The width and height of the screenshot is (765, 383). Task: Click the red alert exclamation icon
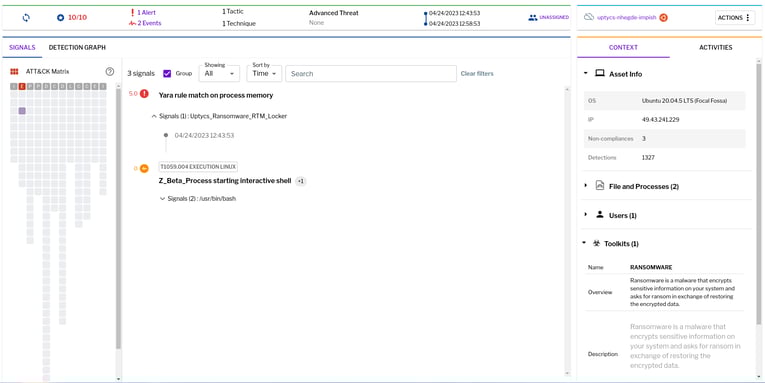[132, 13]
